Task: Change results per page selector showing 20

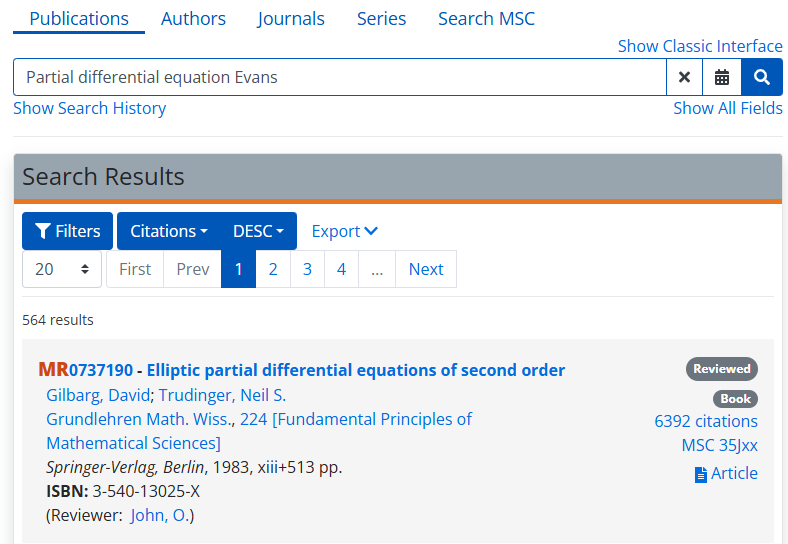Action: click(x=62, y=269)
